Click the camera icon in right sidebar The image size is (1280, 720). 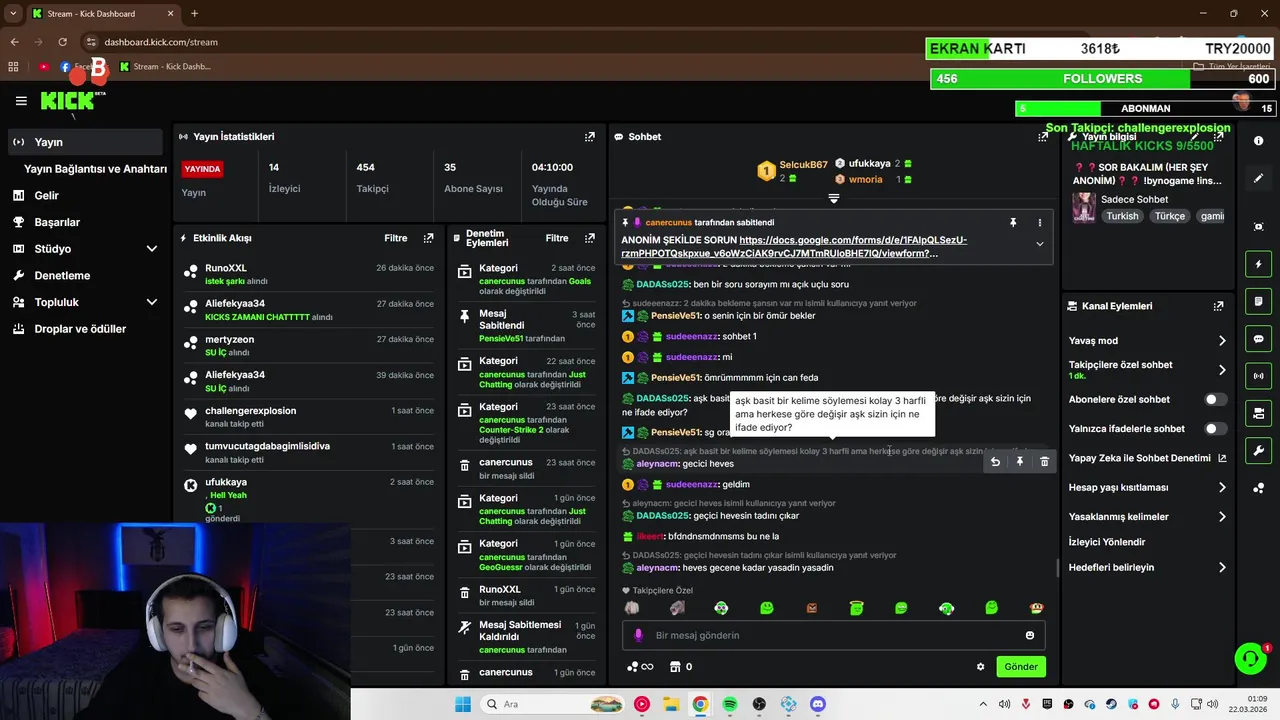(1258, 227)
